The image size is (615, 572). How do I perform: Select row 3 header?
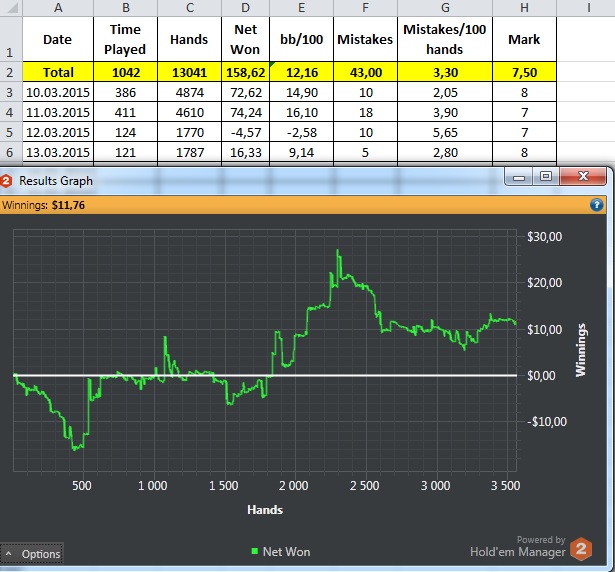(11, 92)
